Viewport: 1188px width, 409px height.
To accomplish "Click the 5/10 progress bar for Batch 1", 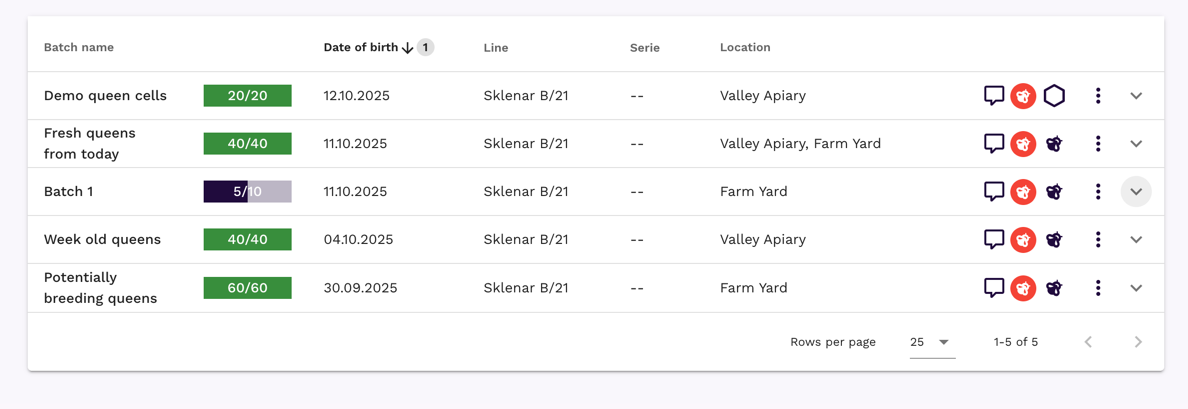I will [x=247, y=192].
